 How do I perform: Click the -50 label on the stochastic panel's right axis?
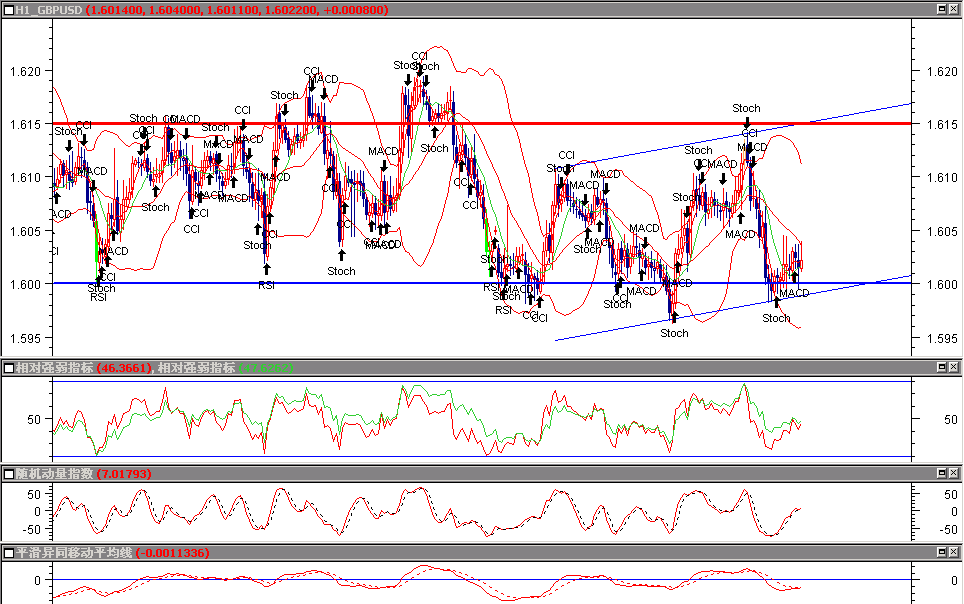[947, 529]
